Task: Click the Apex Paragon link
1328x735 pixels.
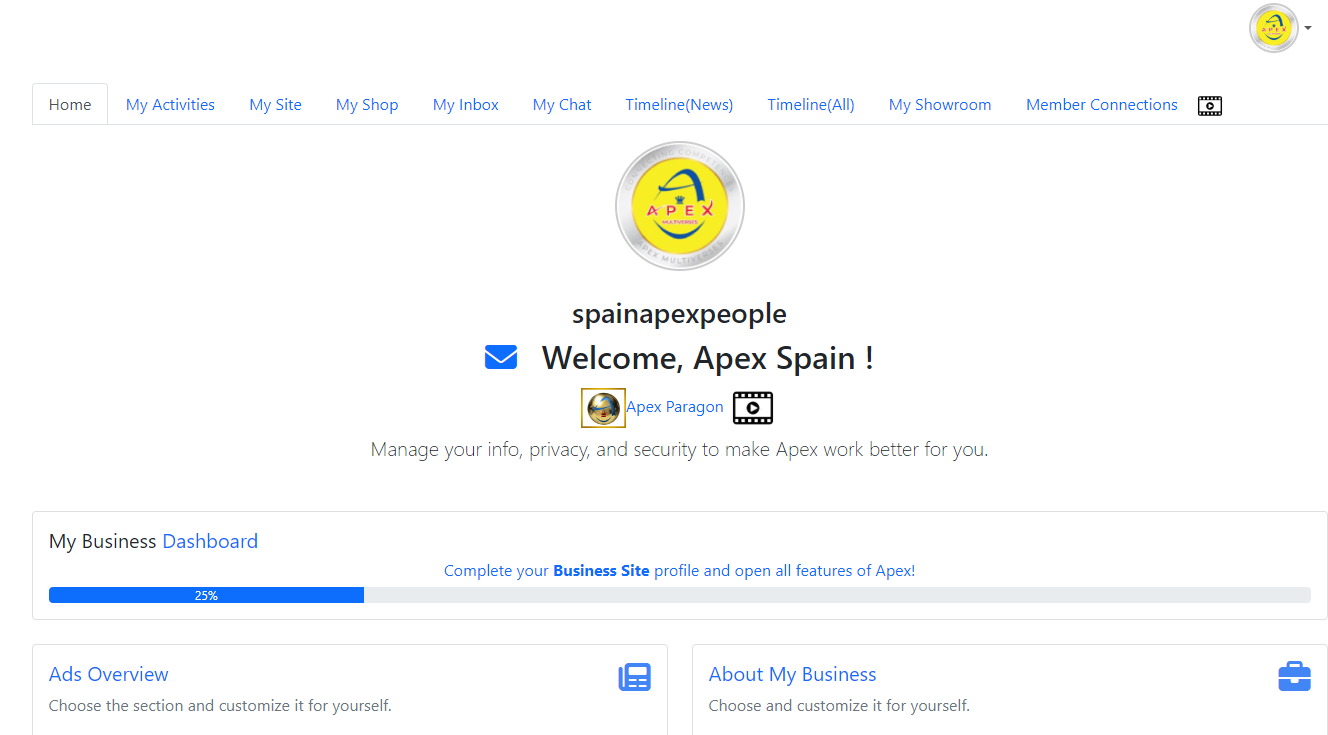Action: tap(674, 407)
